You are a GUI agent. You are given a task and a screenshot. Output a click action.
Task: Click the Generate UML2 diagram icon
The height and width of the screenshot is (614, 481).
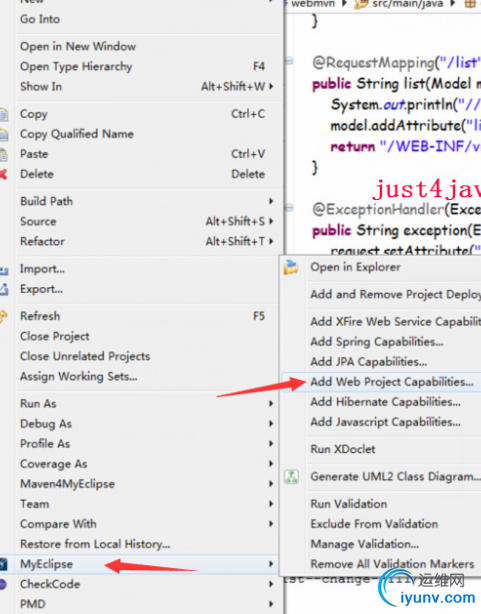click(291, 477)
